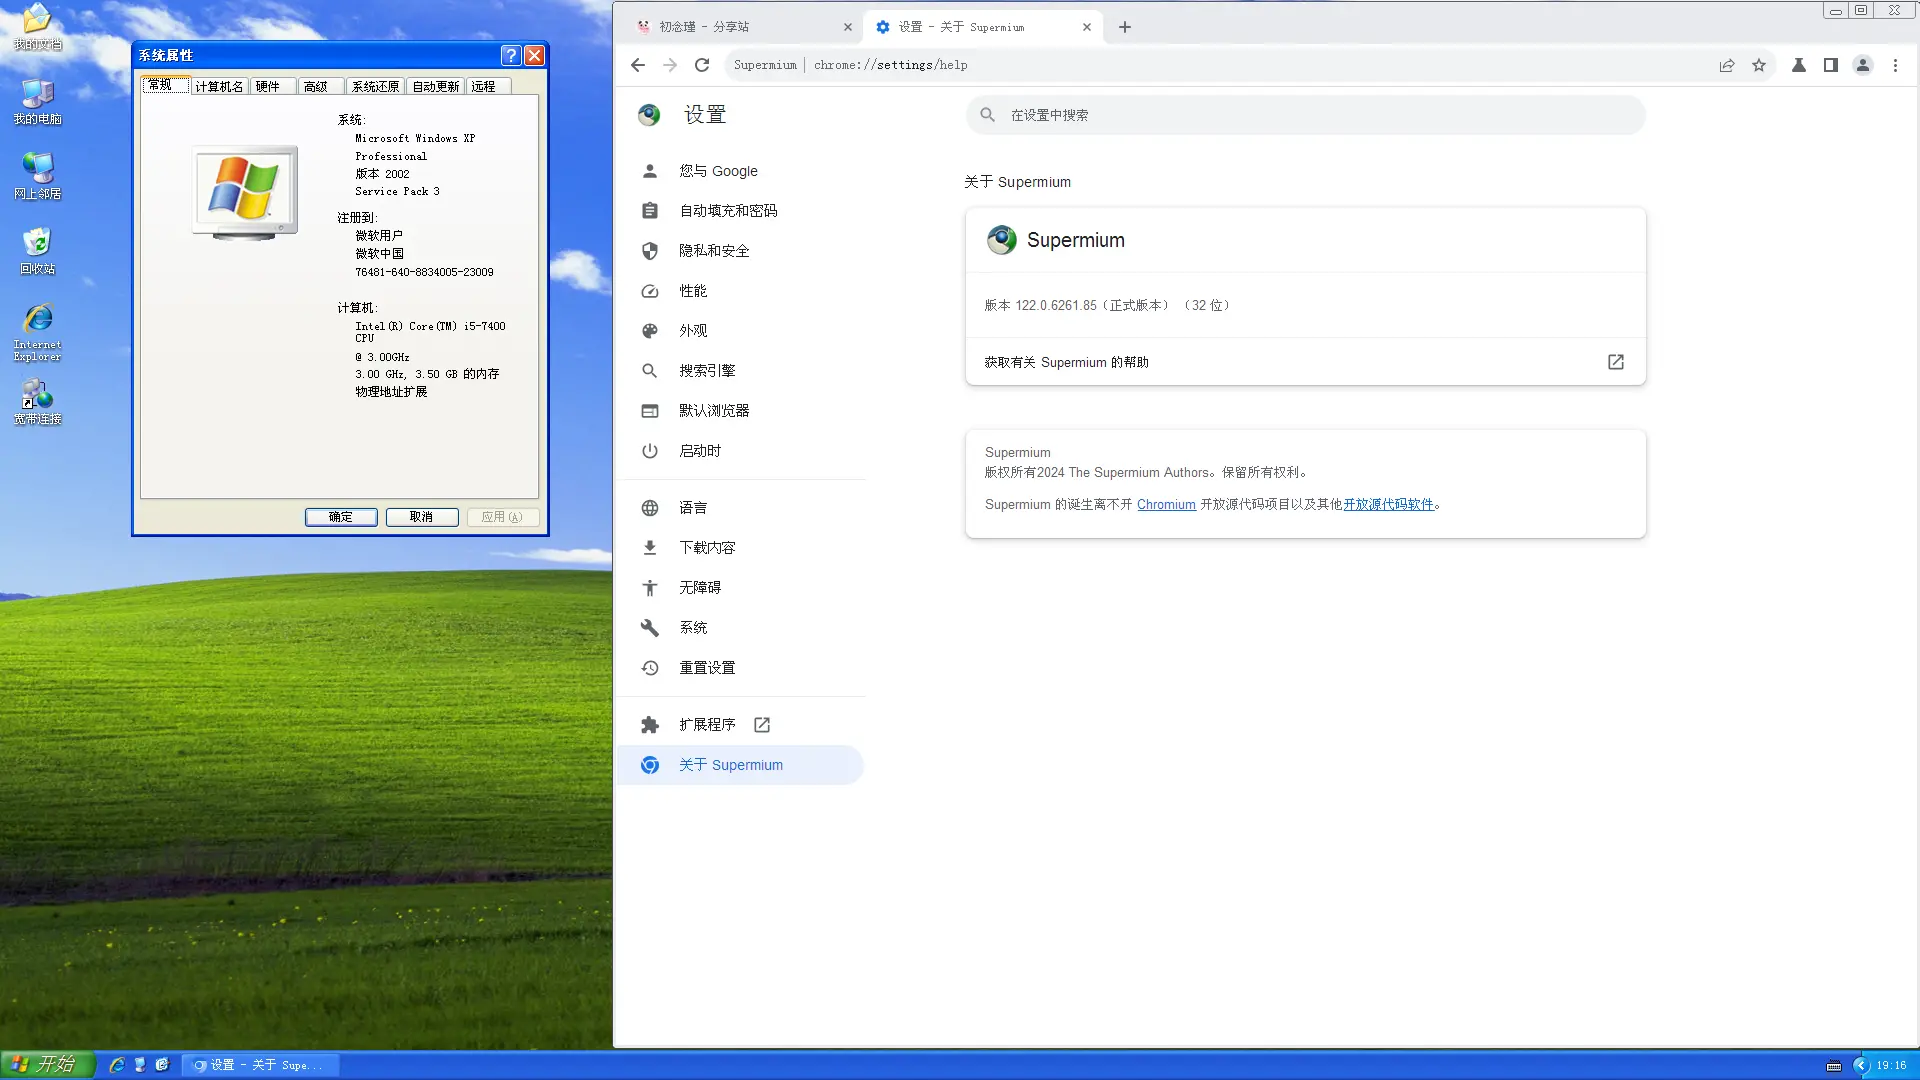Reload the settings page
This screenshot has height=1080, width=1920.
click(x=702, y=65)
